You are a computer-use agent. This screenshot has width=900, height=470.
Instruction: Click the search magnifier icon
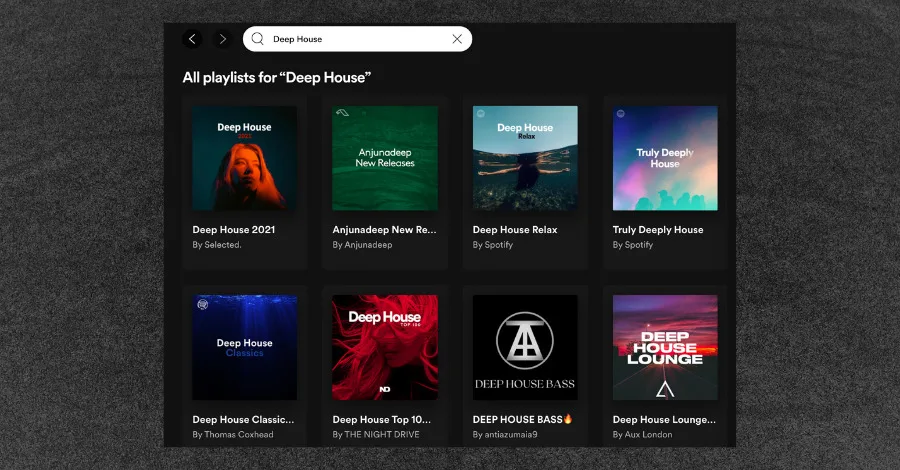tap(258, 38)
